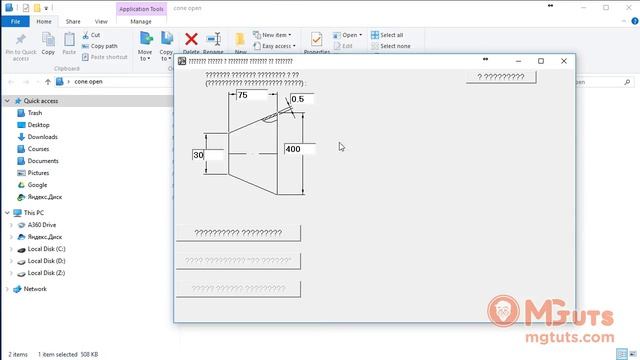The height and width of the screenshot is (360, 640).
Task: Select Documents in navigation pane
Action: tap(43, 161)
